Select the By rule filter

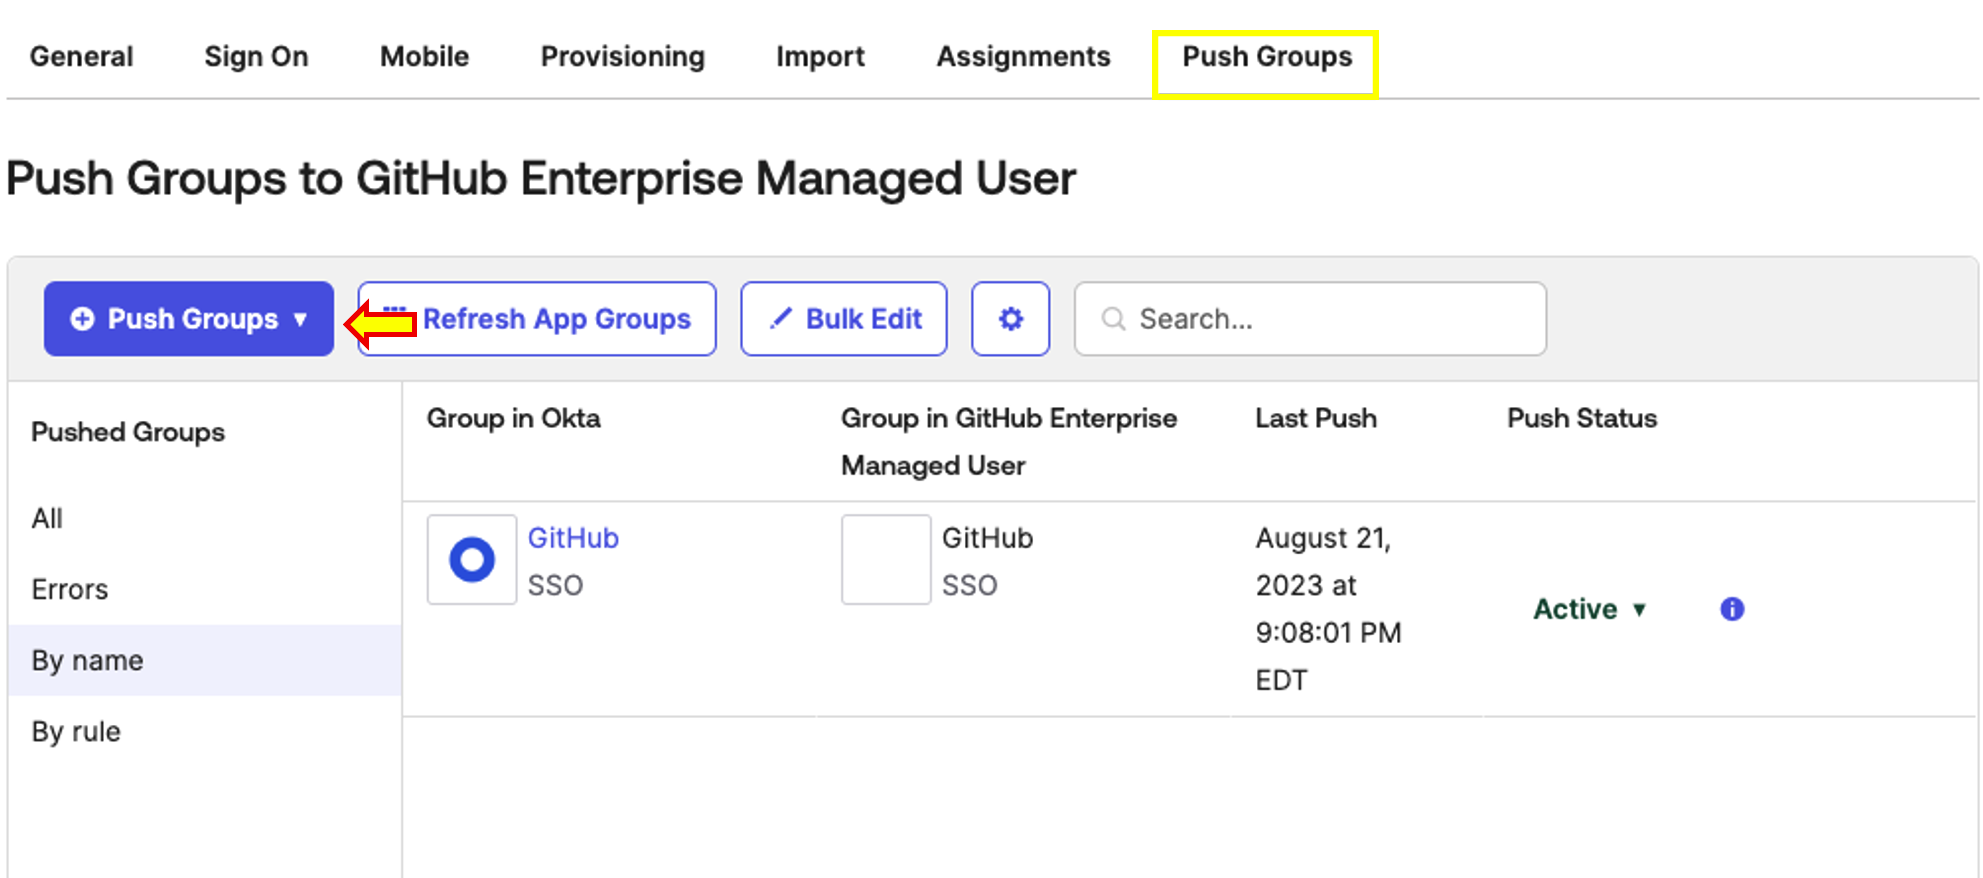click(x=205, y=731)
